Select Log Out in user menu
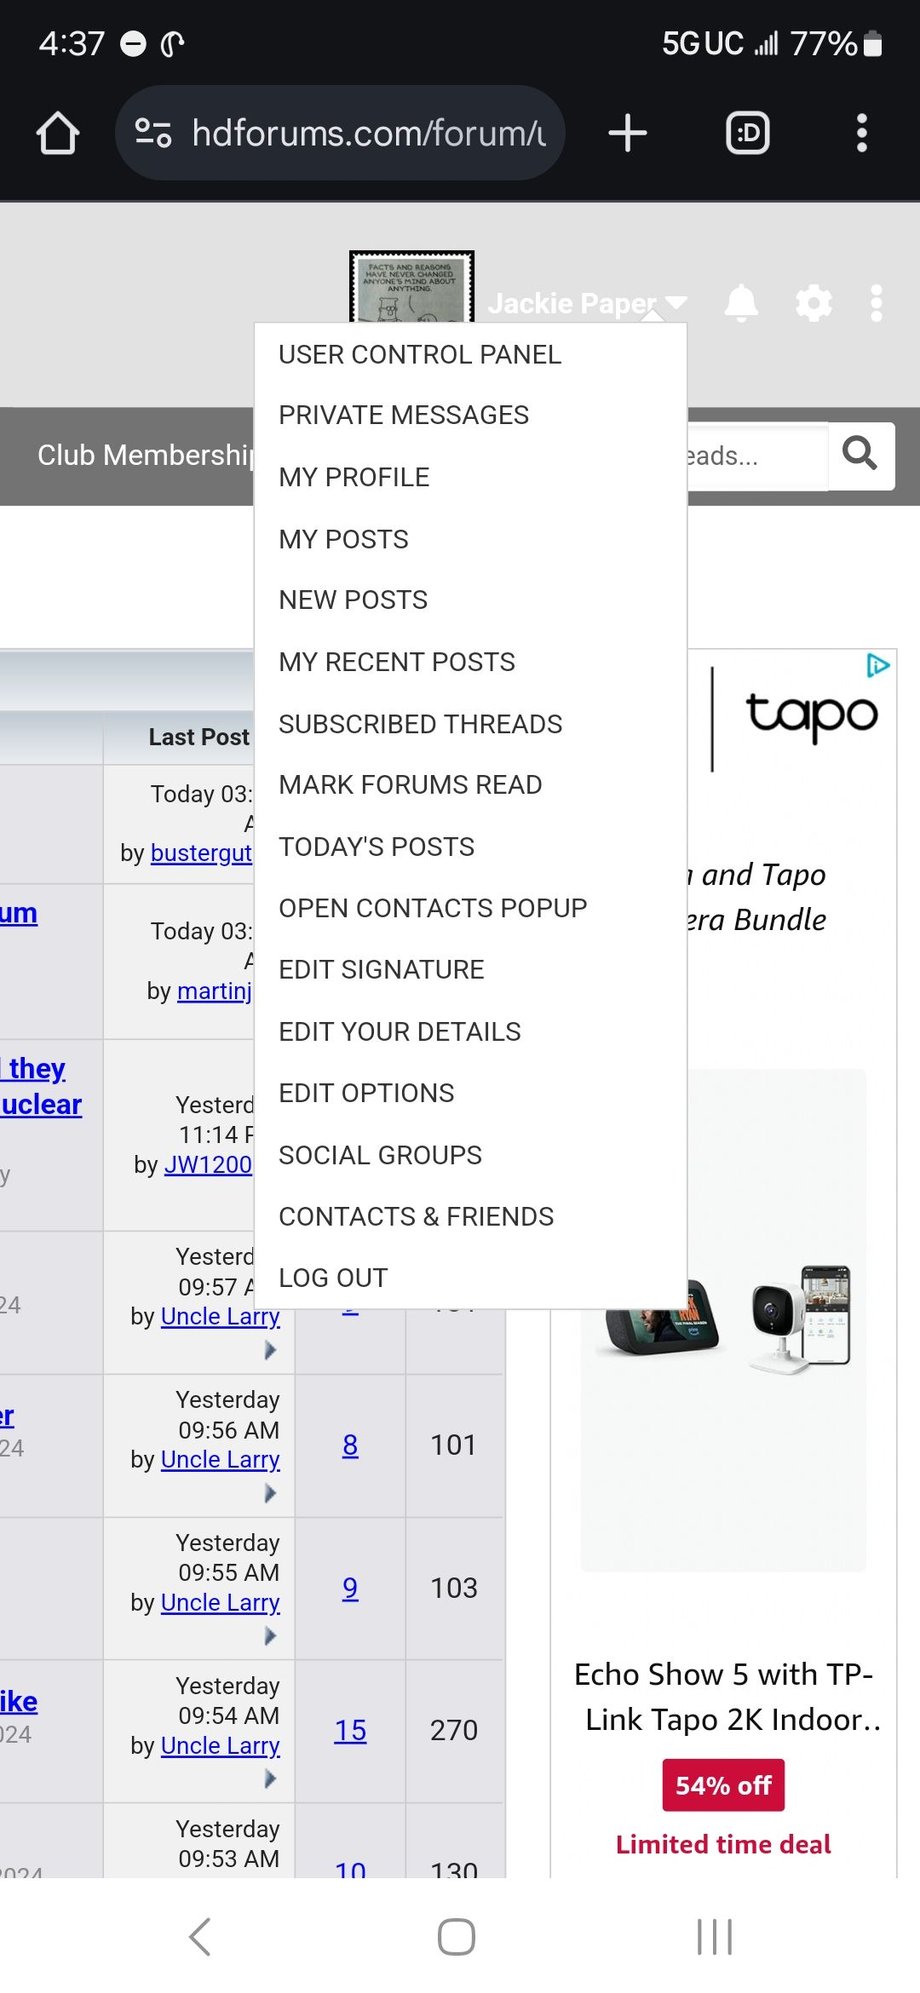Image resolution: width=920 pixels, height=1993 pixels. pos(333,1278)
